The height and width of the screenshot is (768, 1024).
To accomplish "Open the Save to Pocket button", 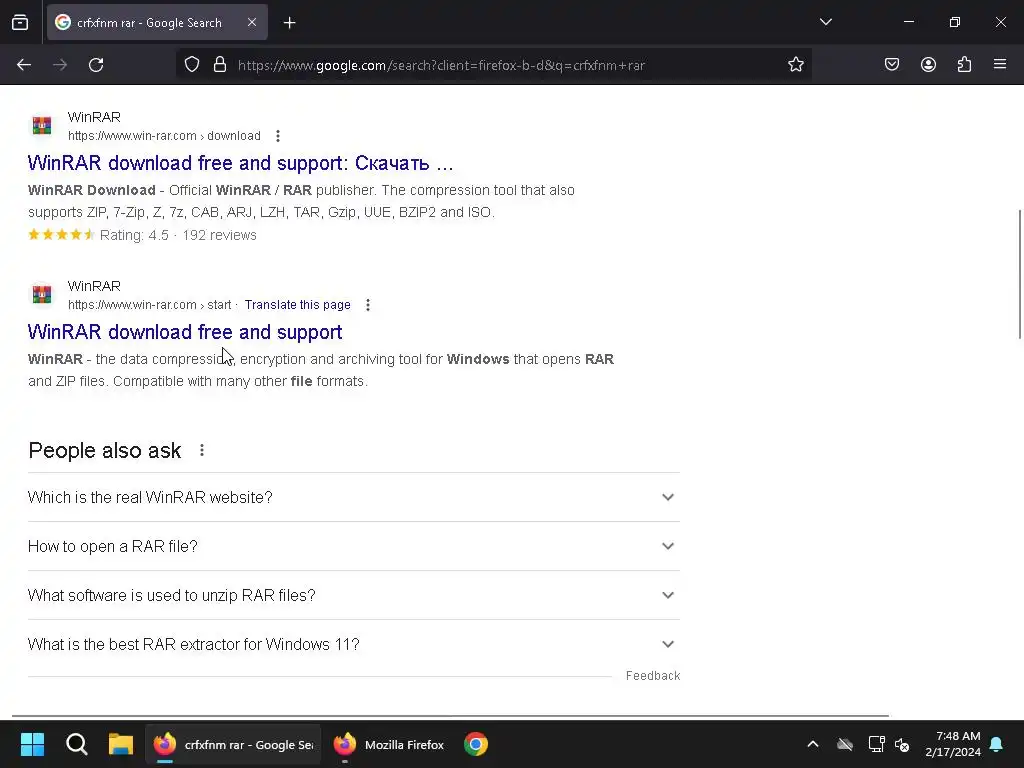I will tap(892, 65).
